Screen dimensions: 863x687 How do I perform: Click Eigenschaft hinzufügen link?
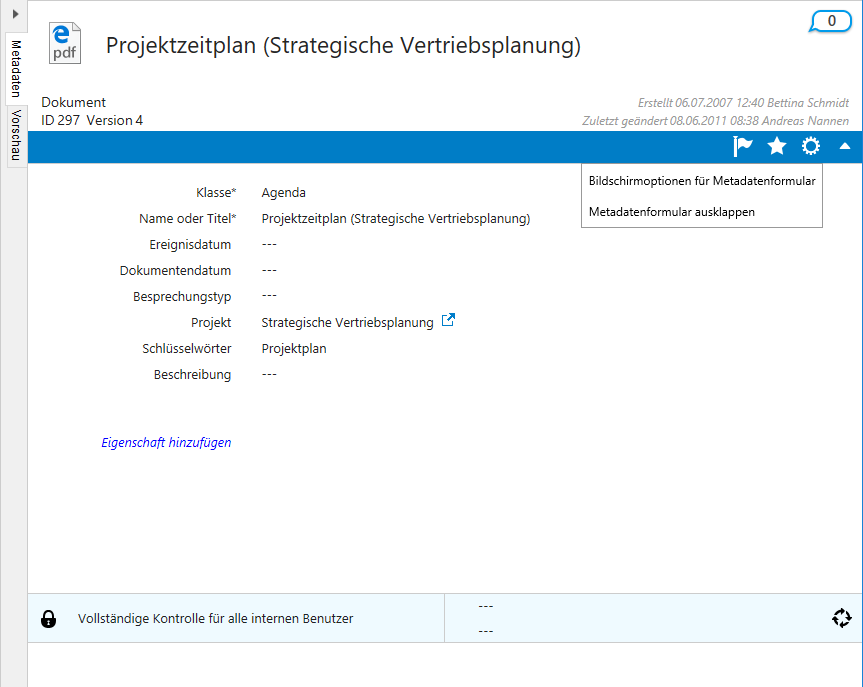tap(166, 442)
